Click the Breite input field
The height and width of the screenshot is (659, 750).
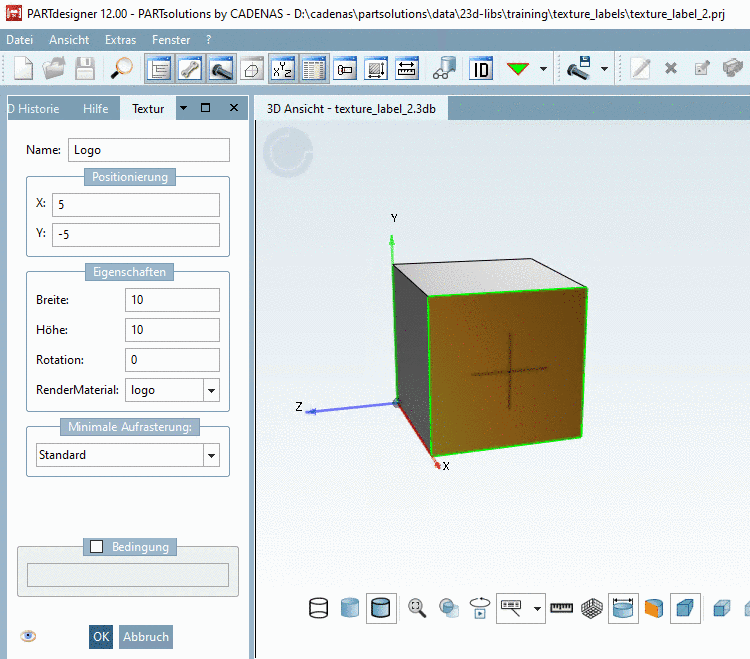pyautogui.click(x=172, y=300)
